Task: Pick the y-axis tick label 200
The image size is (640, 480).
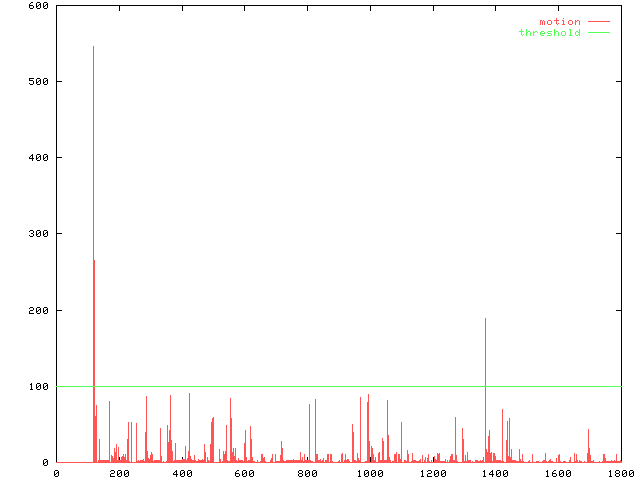Action: pos(38,310)
